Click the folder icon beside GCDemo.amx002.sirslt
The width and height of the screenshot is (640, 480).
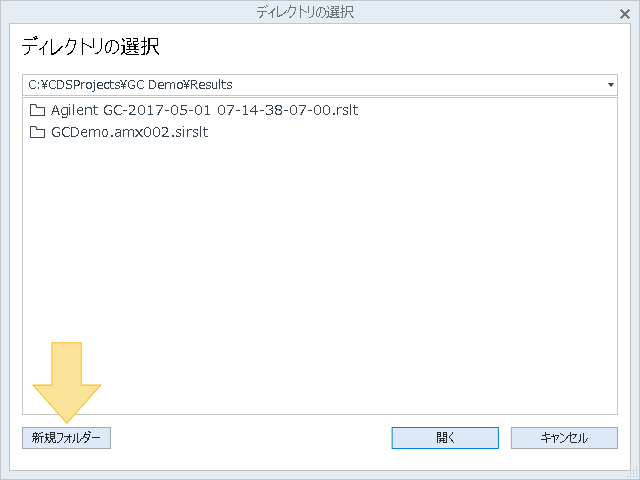pyautogui.click(x=37, y=132)
